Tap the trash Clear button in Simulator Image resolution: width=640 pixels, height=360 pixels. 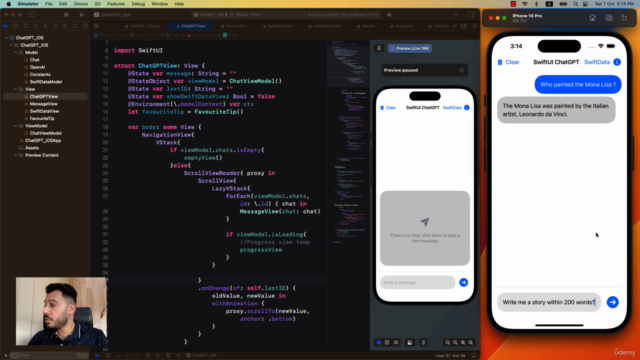508,62
